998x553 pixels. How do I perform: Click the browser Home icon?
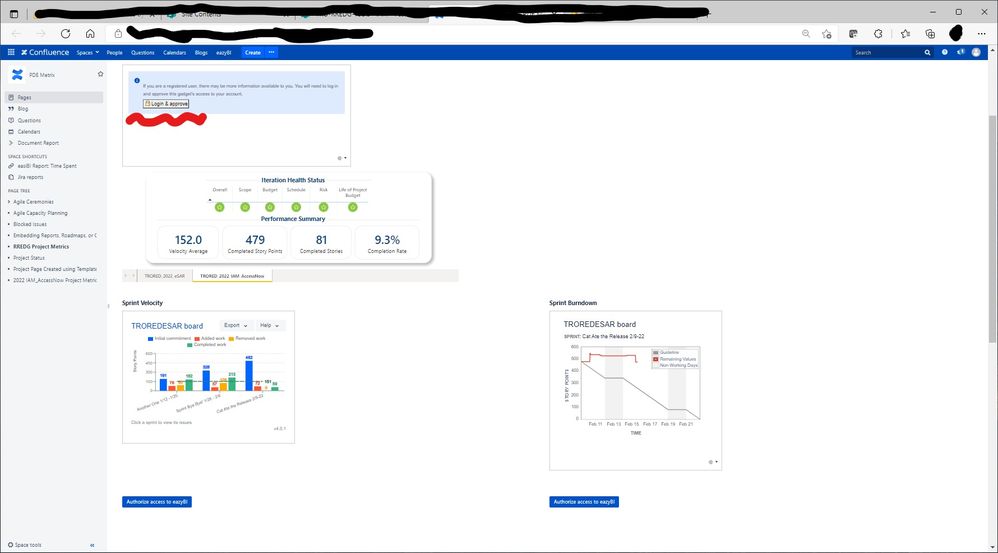tap(90, 34)
